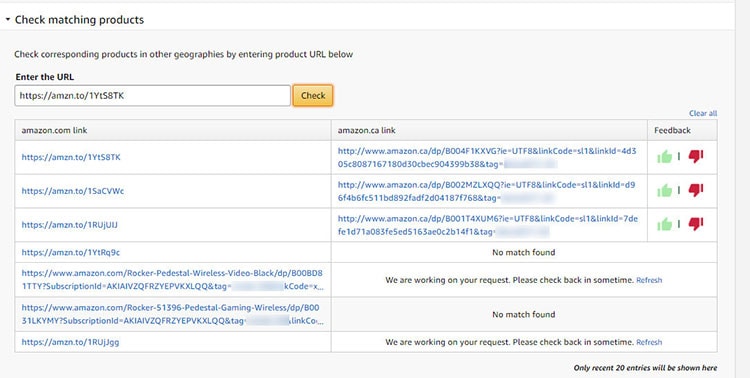Refresh the 1RUjJgg row request

(649, 342)
